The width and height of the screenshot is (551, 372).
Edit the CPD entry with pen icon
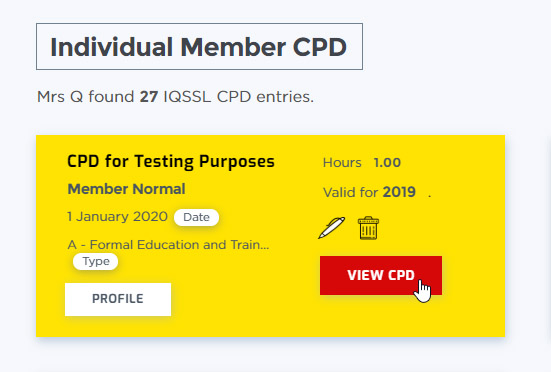tap(331, 228)
